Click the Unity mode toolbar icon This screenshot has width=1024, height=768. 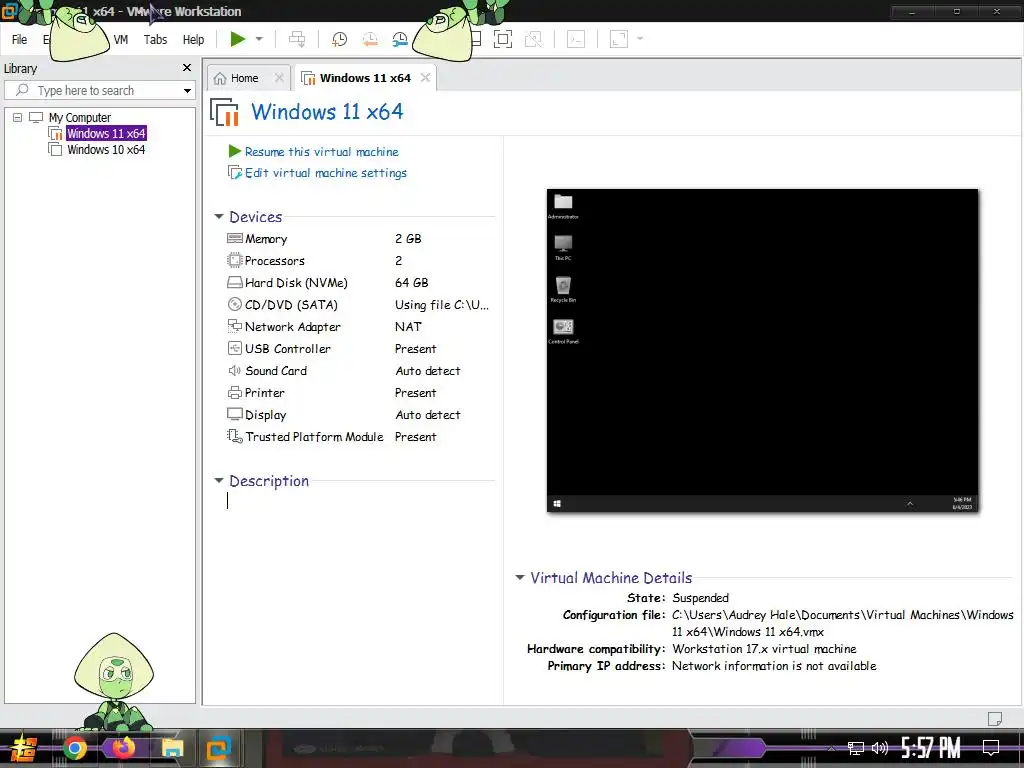coord(533,39)
